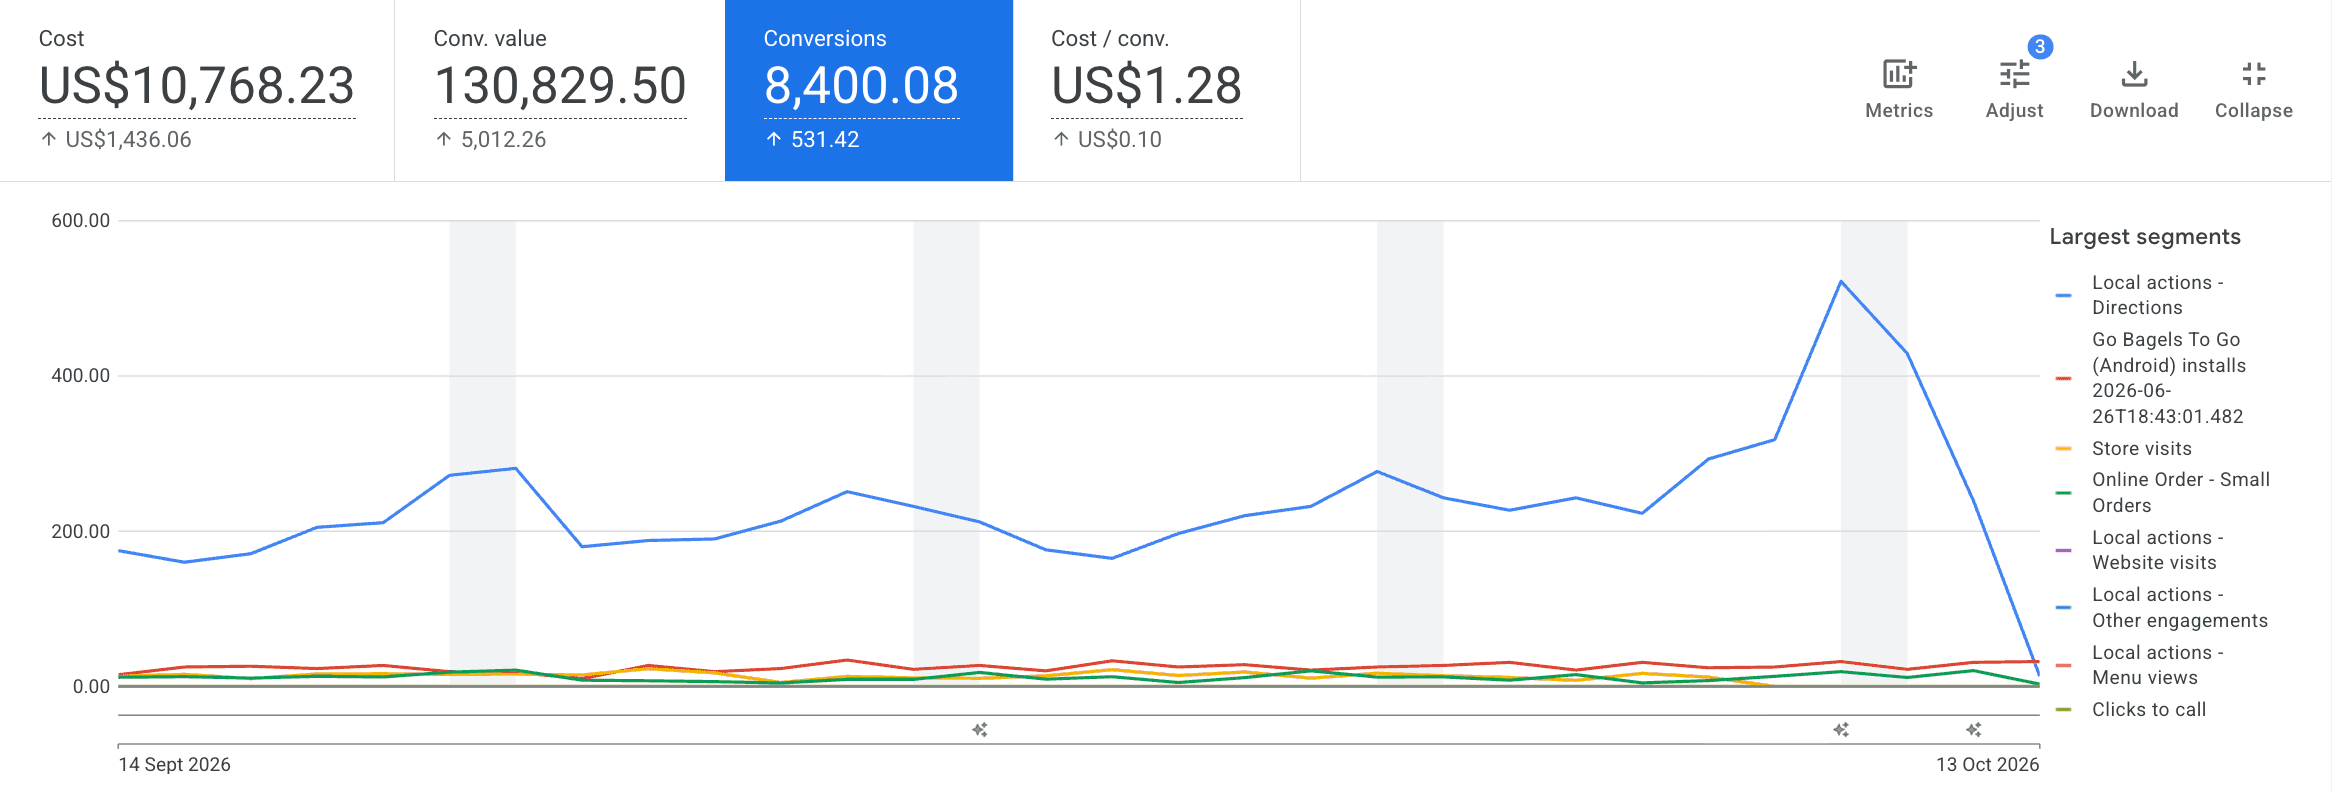The height and width of the screenshot is (792, 2332).
Task: Click the last sparkle insight marker near 13 Oct
Action: 1973,730
